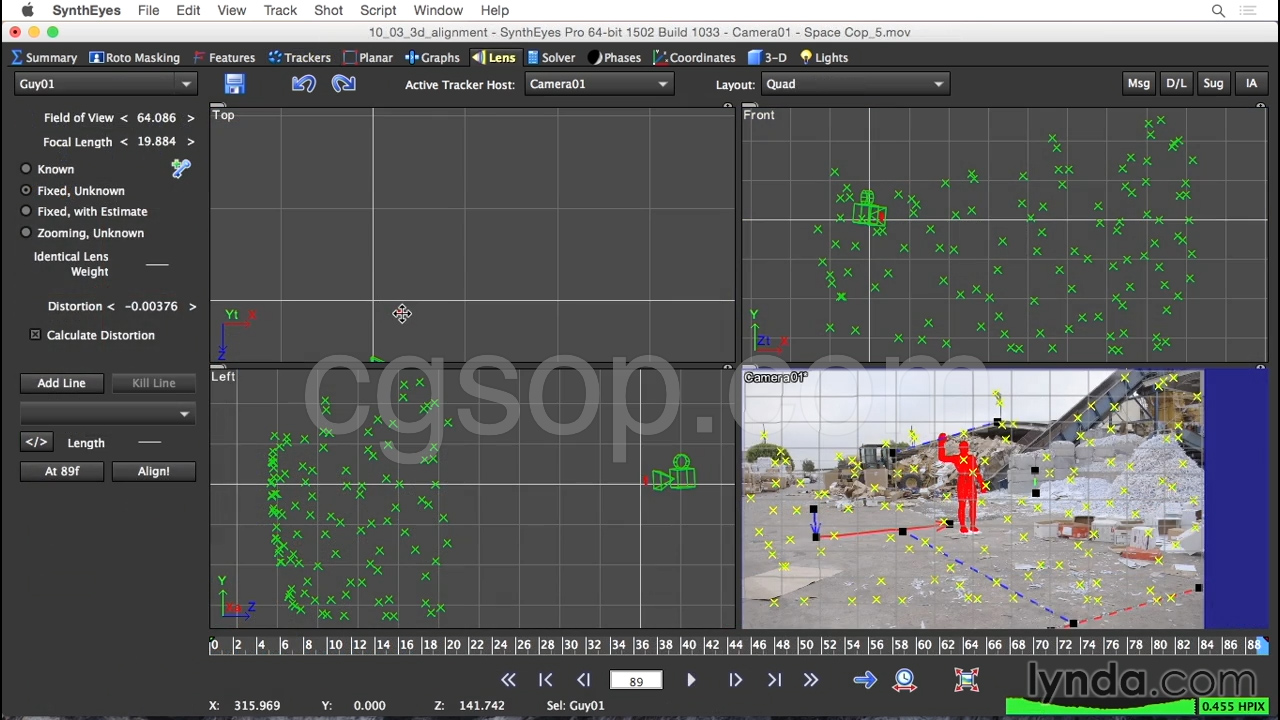Screen dimensions: 1280x720
Task: Open the empty line list dropdown
Action: point(107,414)
